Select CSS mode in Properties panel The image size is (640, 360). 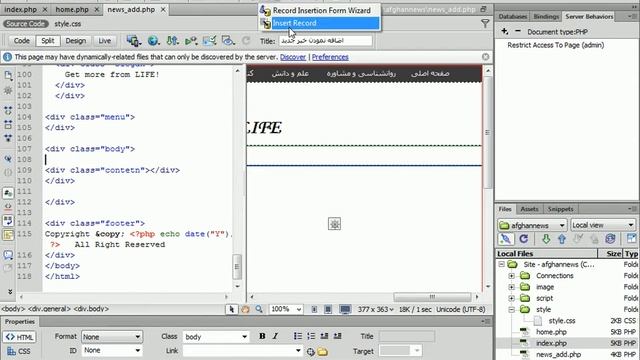tap(20, 351)
